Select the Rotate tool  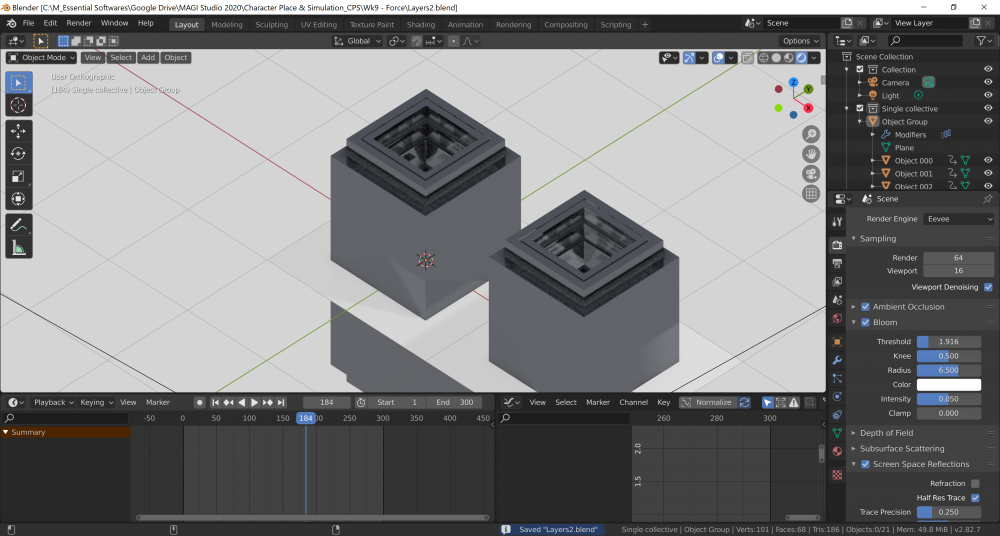18,154
